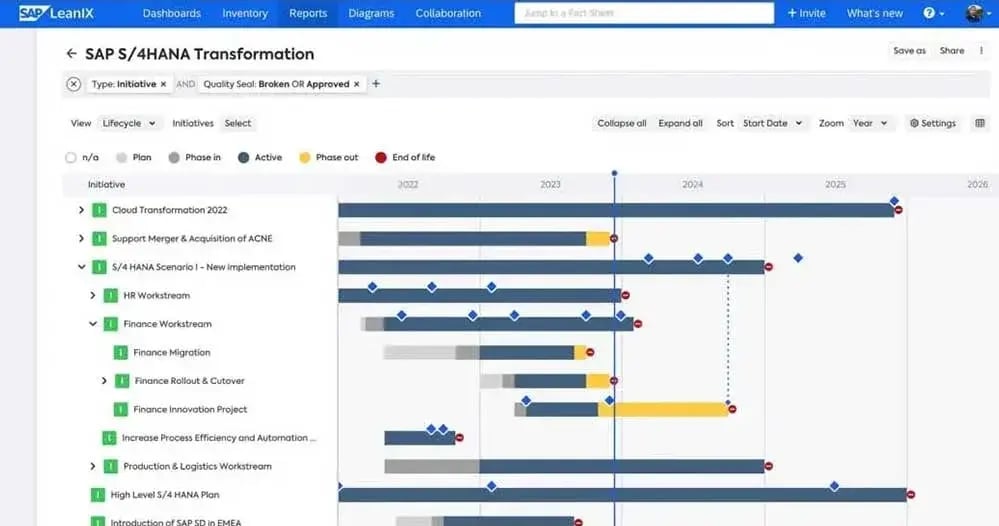Image resolution: width=999 pixels, height=526 pixels.
Task: Open the table view grid icon
Action: [980, 123]
